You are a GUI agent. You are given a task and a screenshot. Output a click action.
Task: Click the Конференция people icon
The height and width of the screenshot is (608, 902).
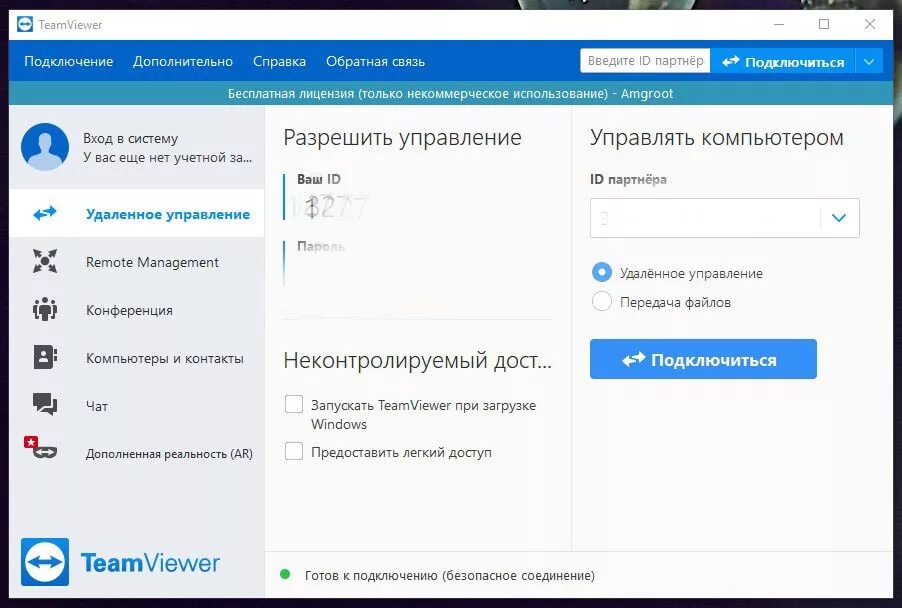[45, 309]
